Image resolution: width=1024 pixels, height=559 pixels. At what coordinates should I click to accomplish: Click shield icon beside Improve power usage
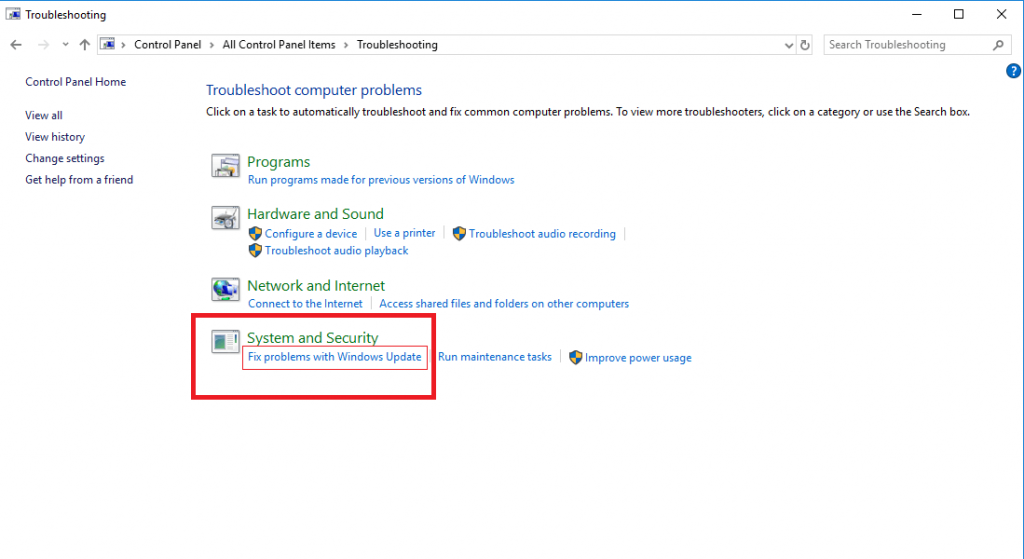coord(575,357)
